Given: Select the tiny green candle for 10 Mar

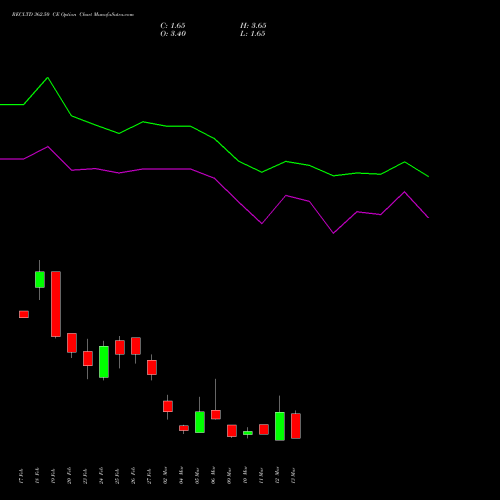Looking at the screenshot, I should 248,433.
